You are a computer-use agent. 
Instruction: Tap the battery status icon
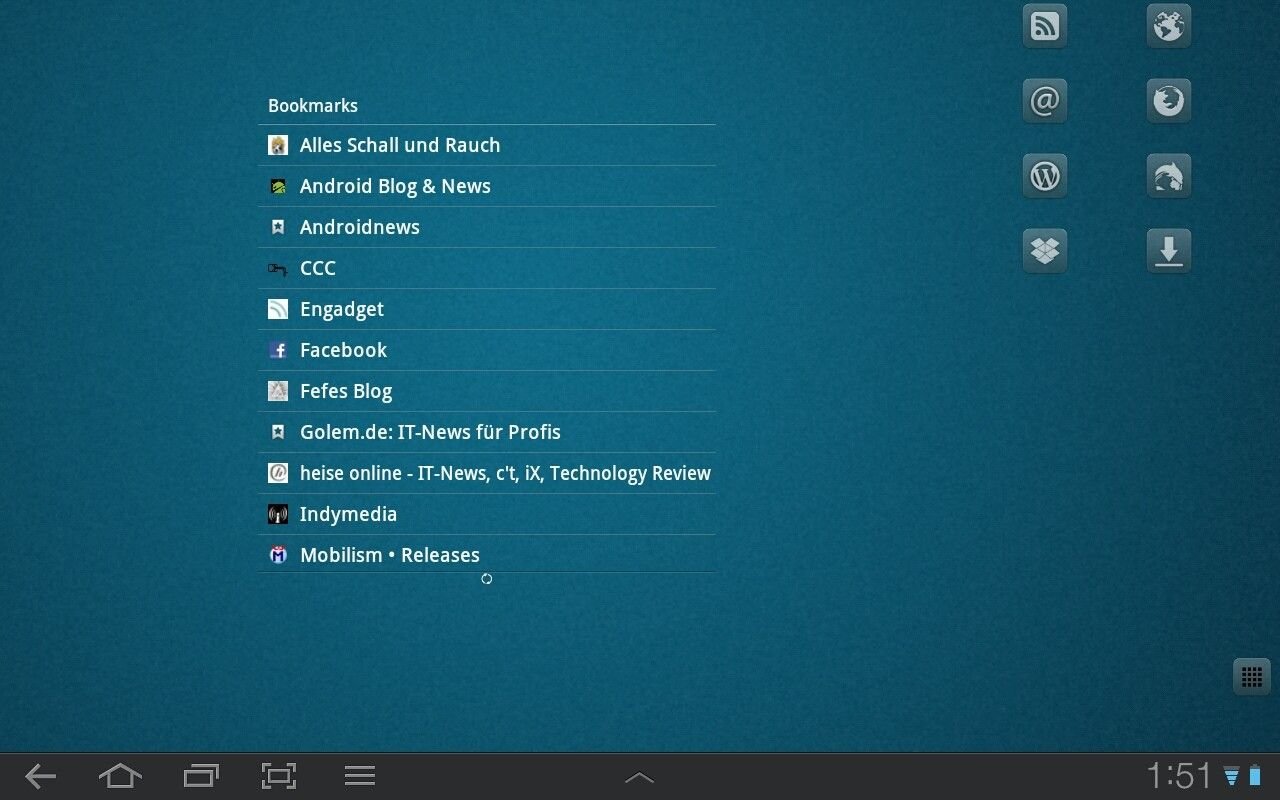coord(1255,776)
